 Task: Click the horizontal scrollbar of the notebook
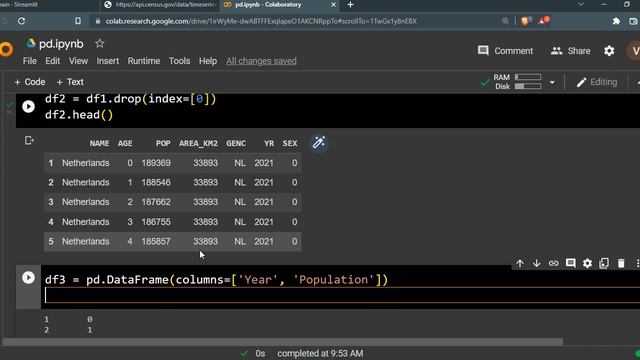click(282, 342)
